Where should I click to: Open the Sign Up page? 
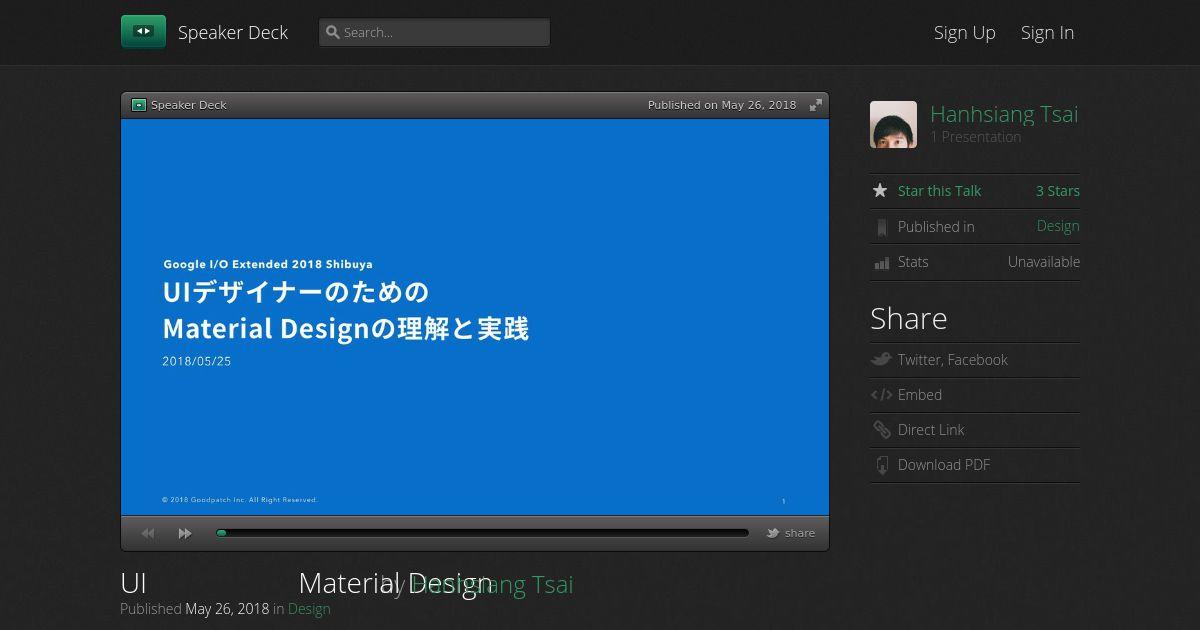[x=964, y=32]
